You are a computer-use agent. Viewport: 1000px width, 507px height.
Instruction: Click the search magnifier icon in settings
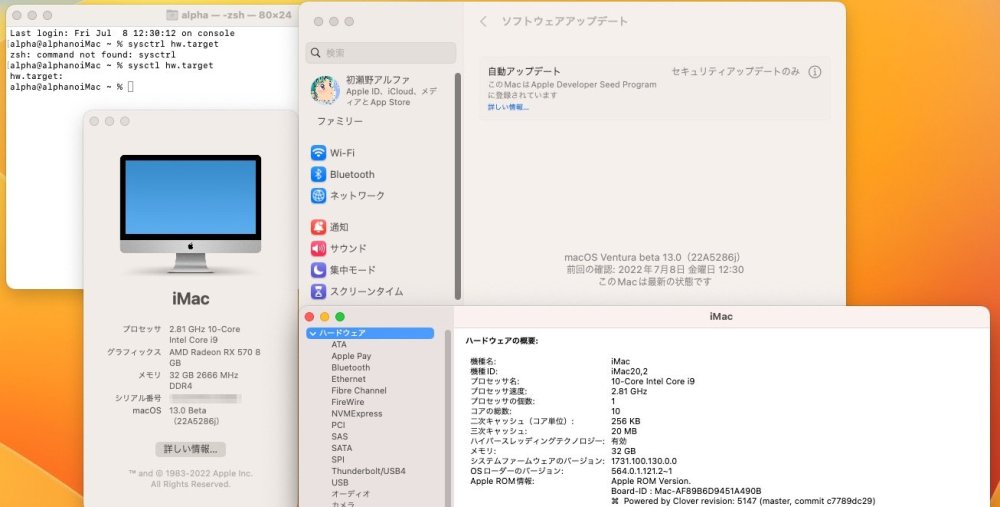[316, 53]
